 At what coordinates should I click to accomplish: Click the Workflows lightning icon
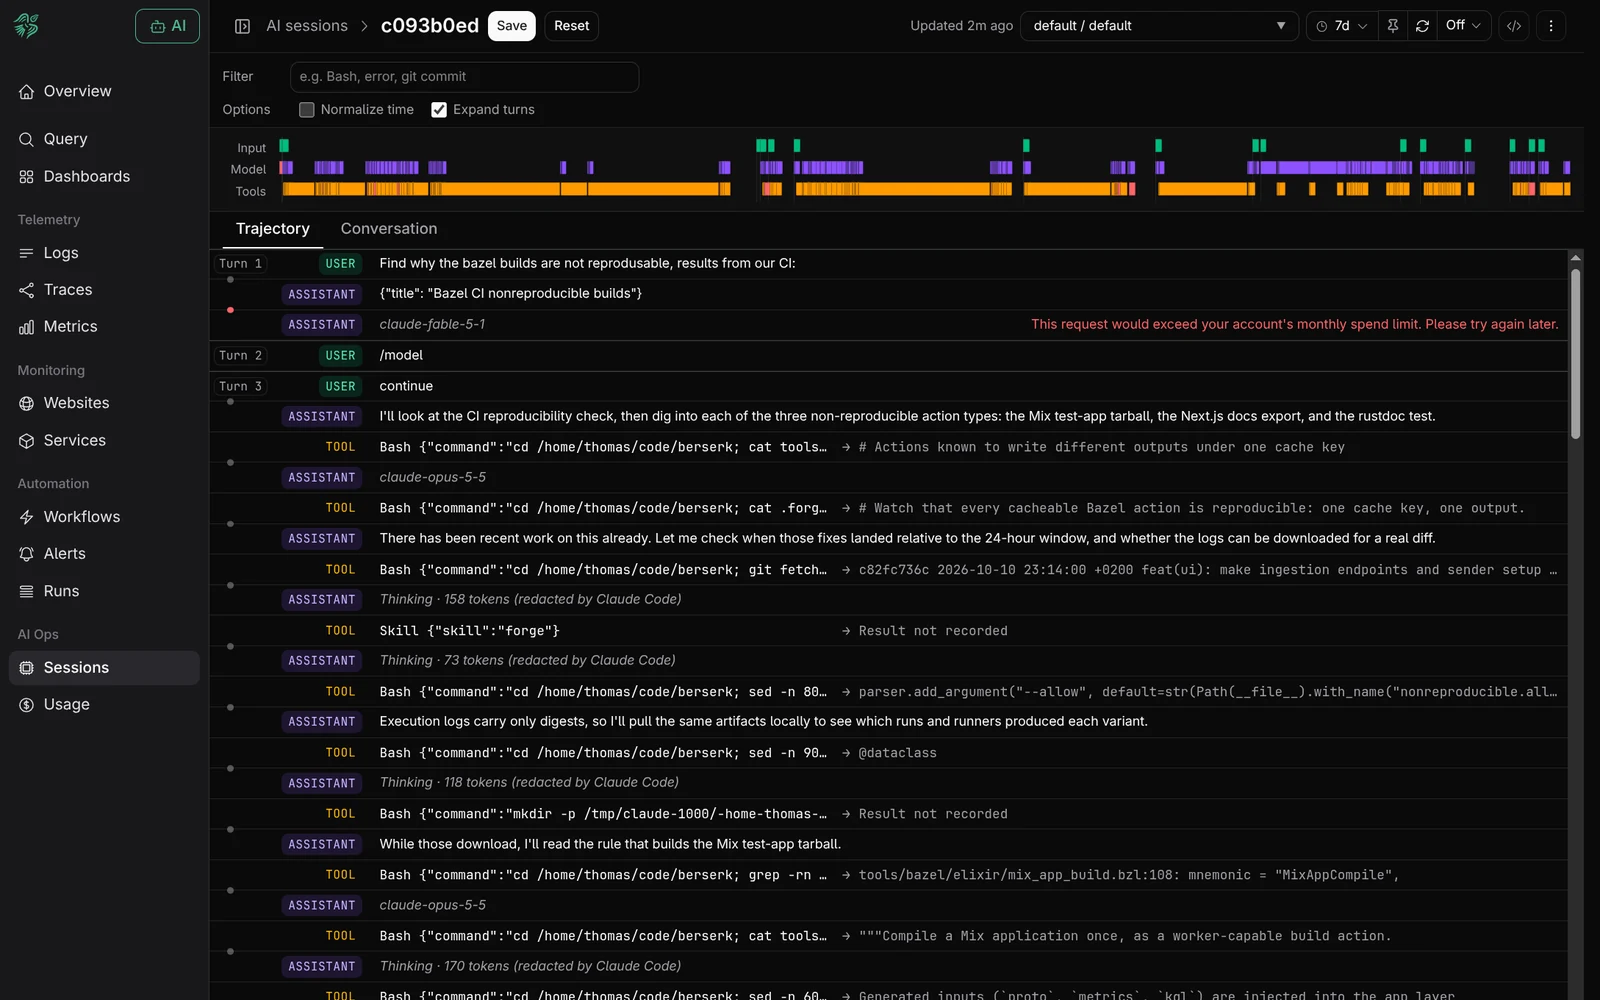point(27,517)
